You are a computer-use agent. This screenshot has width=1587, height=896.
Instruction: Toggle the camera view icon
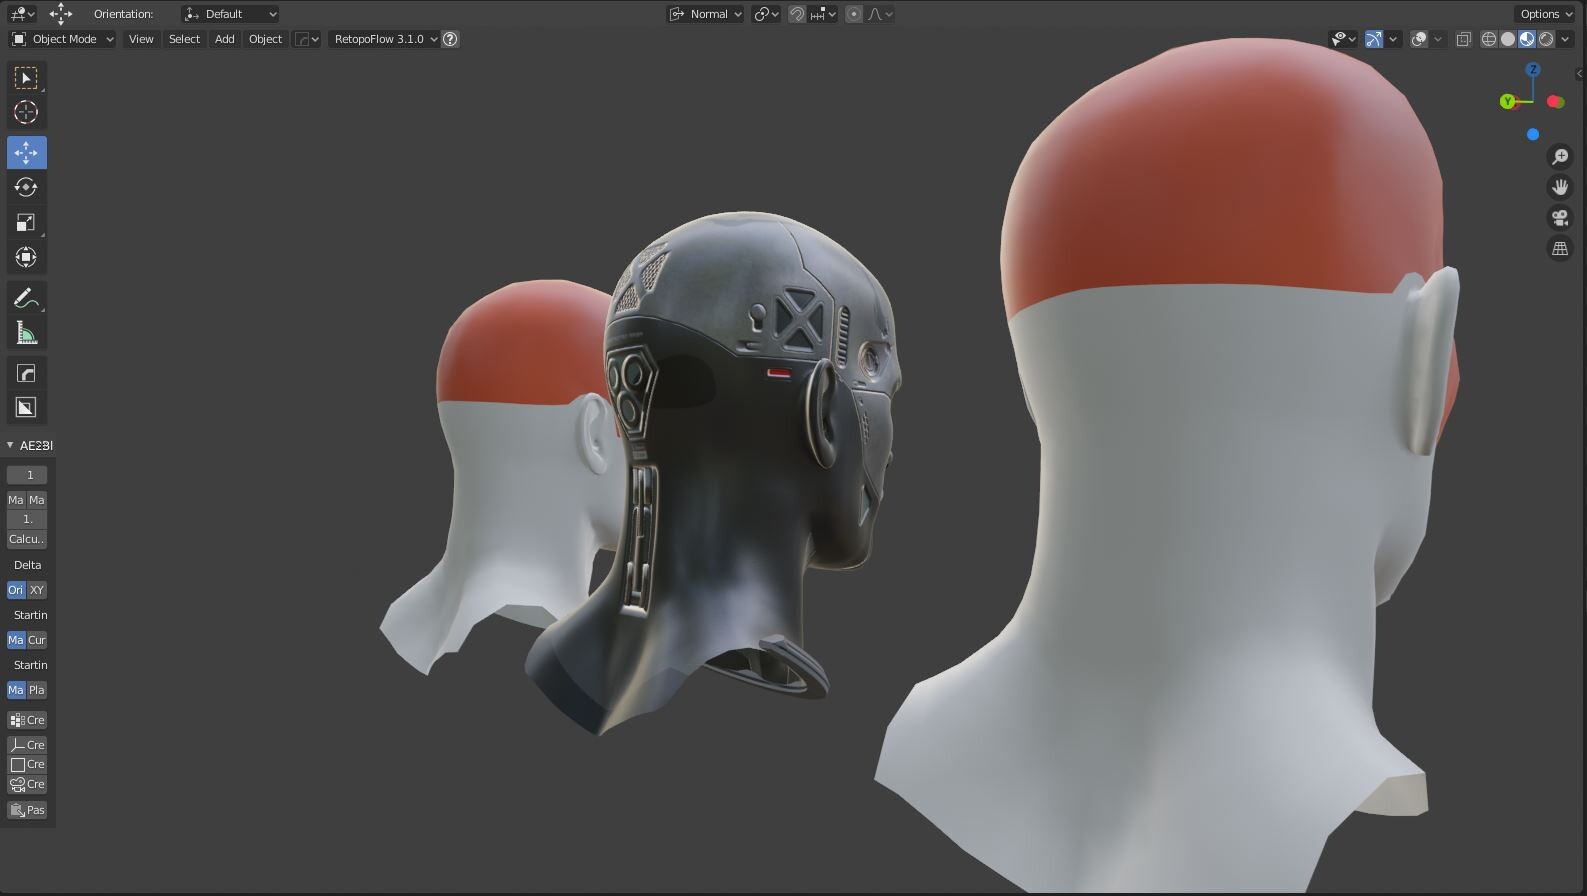click(1560, 218)
